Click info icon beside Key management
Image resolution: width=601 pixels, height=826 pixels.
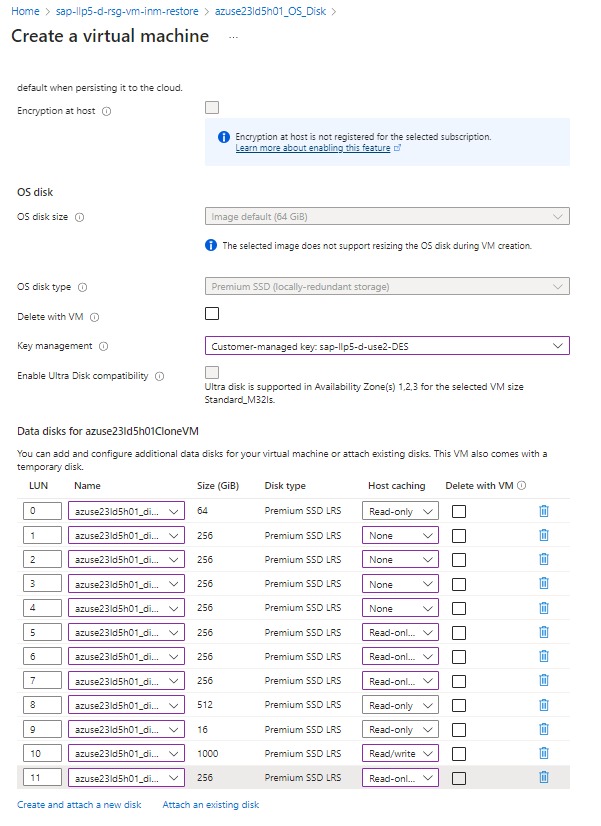point(103,346)
